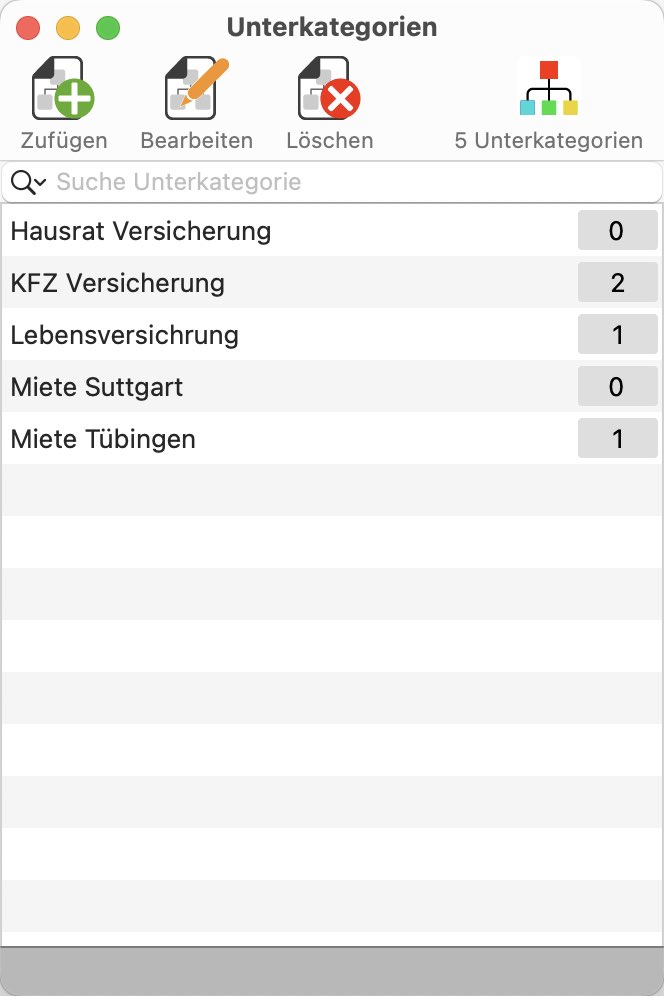664x996 pixels.
Task: Focus the Suche Unterkategorie search field
Action: [x=332, y=182]
